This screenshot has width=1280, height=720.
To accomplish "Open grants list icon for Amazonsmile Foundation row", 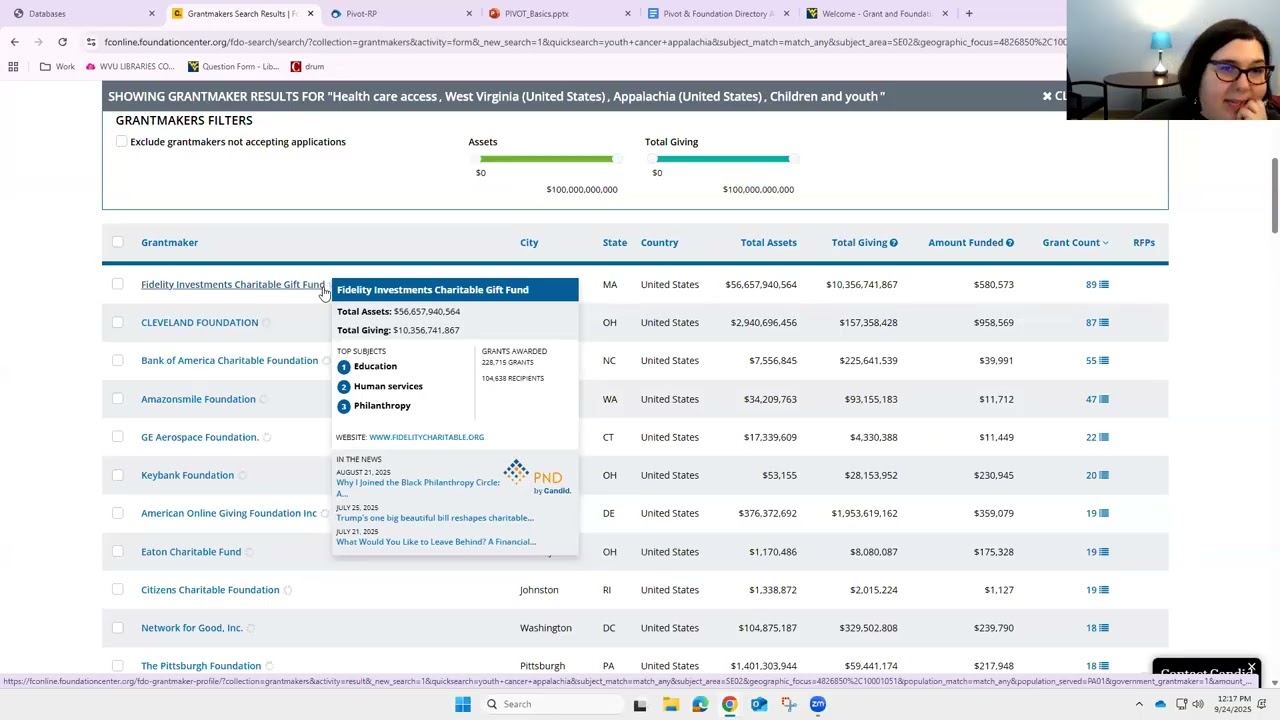I will [1104, 399].
